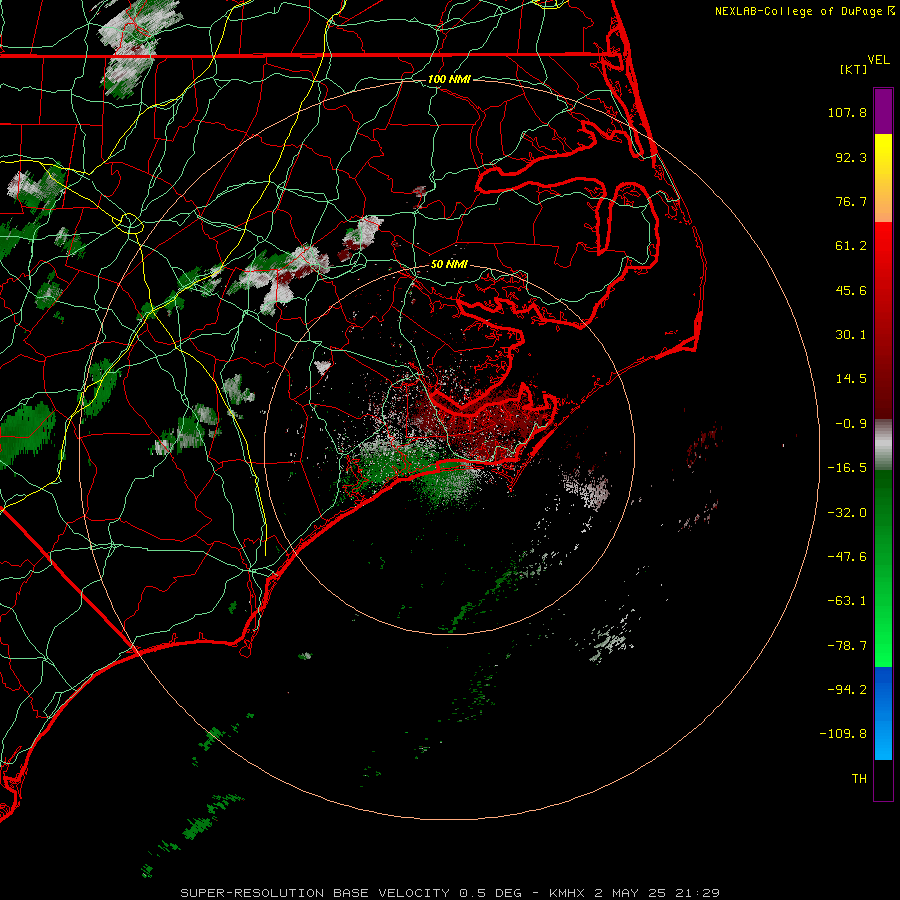This screenshot has height=900, width=900.
Task: Click the 14.5 legend value
Action: click(851, 379)
